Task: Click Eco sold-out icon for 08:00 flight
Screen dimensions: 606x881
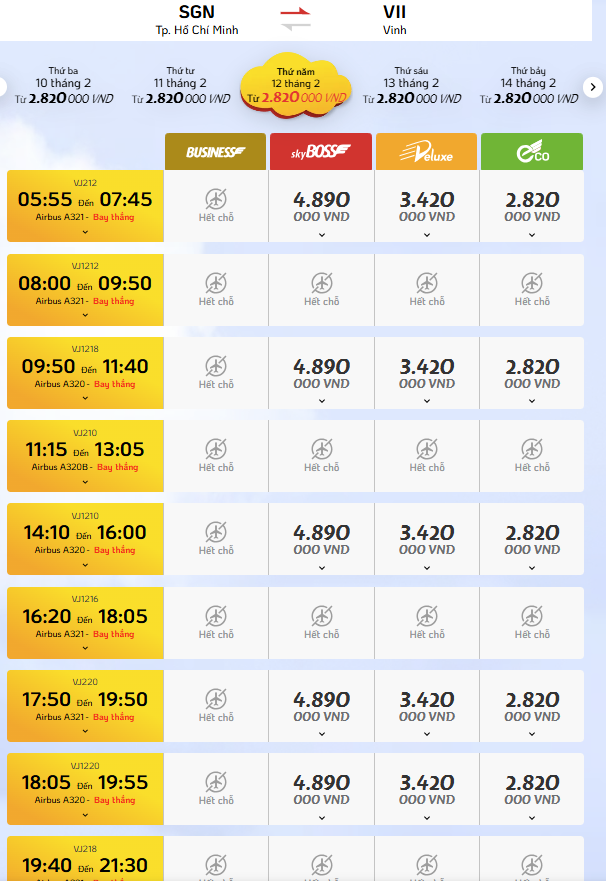Action: [532, 282]
